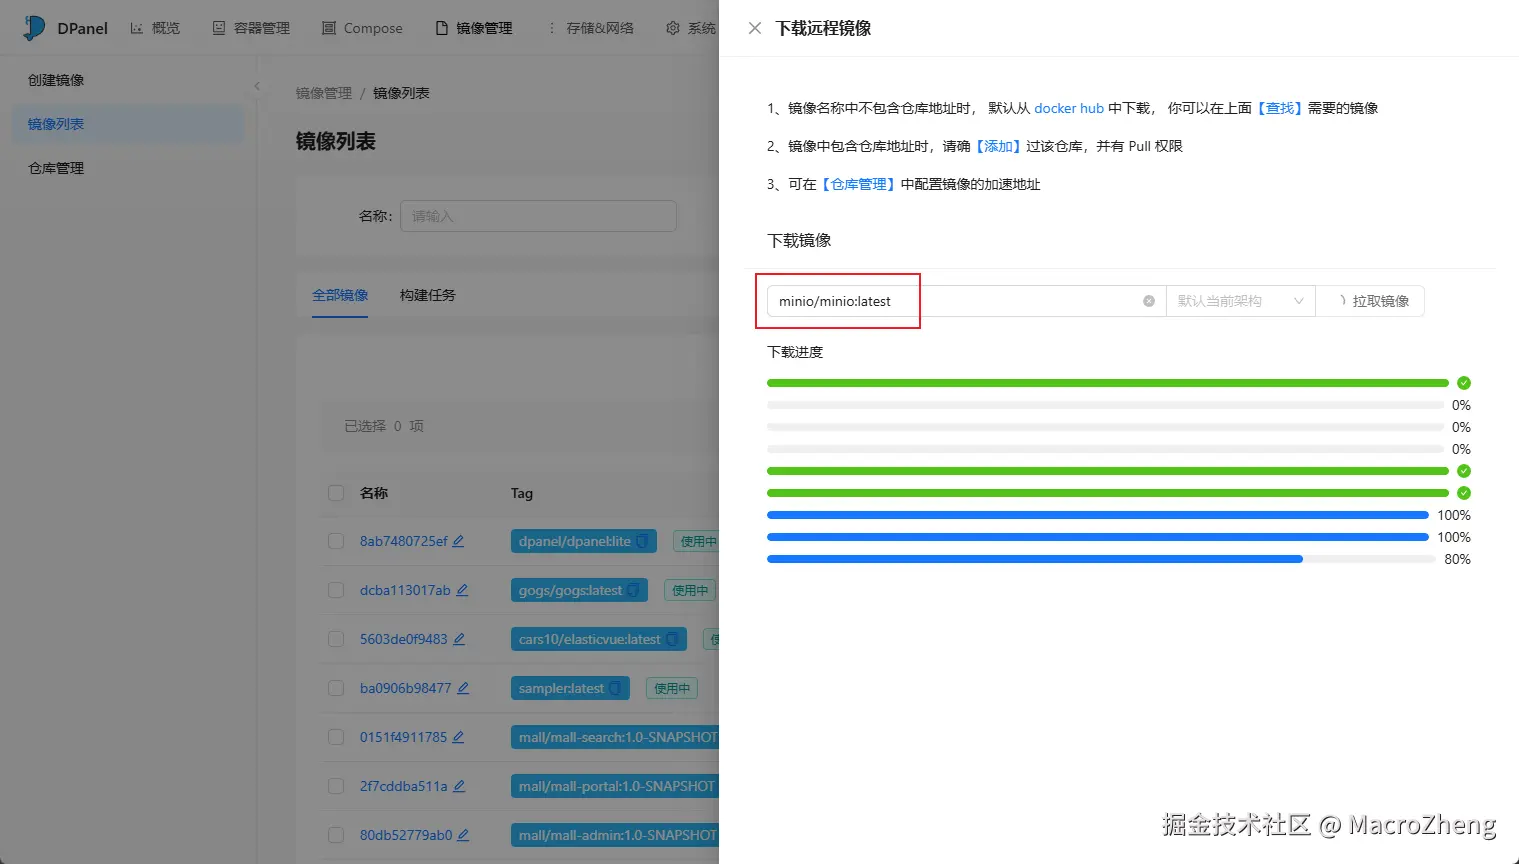The height and width of the screenshot is (864, 1519).
Task: Check the box for image 5603de0f9483
Action: (x=336, y=639)
